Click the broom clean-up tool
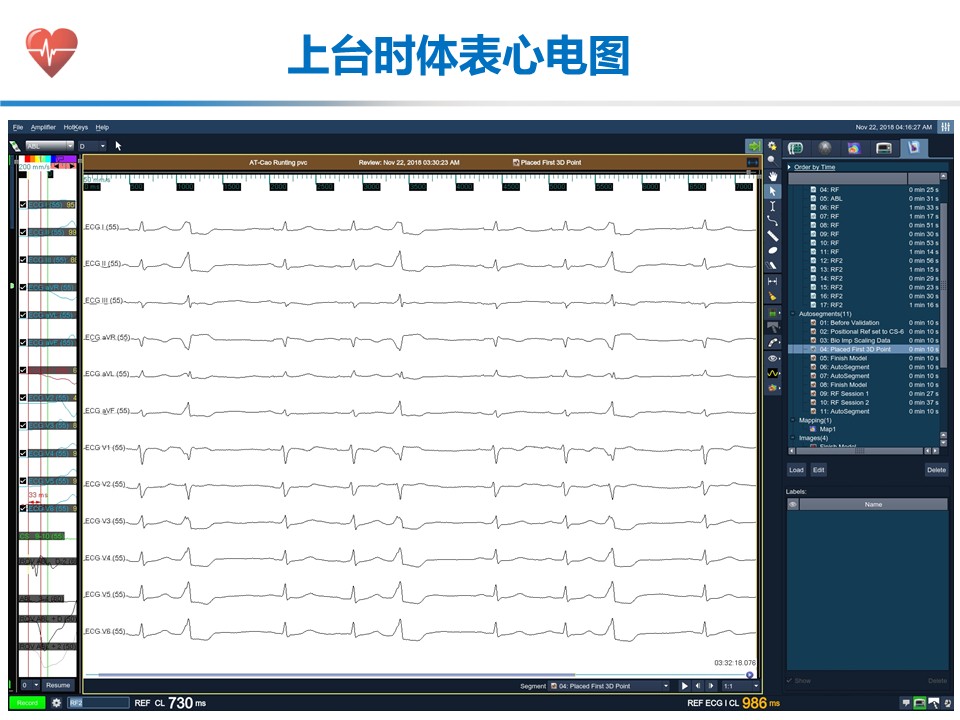The width and height of the screenshot is (960, 720). tap(773, 296)
